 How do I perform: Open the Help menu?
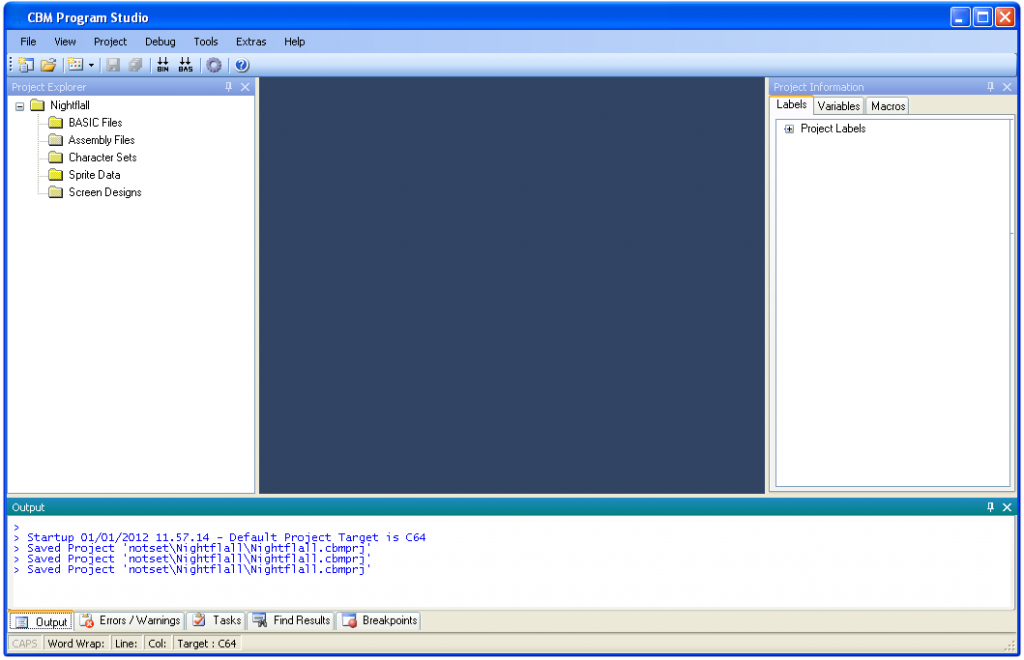[294, 42]
